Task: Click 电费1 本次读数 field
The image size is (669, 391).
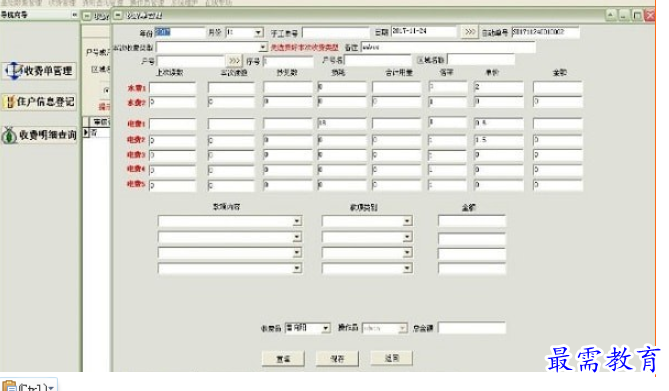Action: pos(231,123)
